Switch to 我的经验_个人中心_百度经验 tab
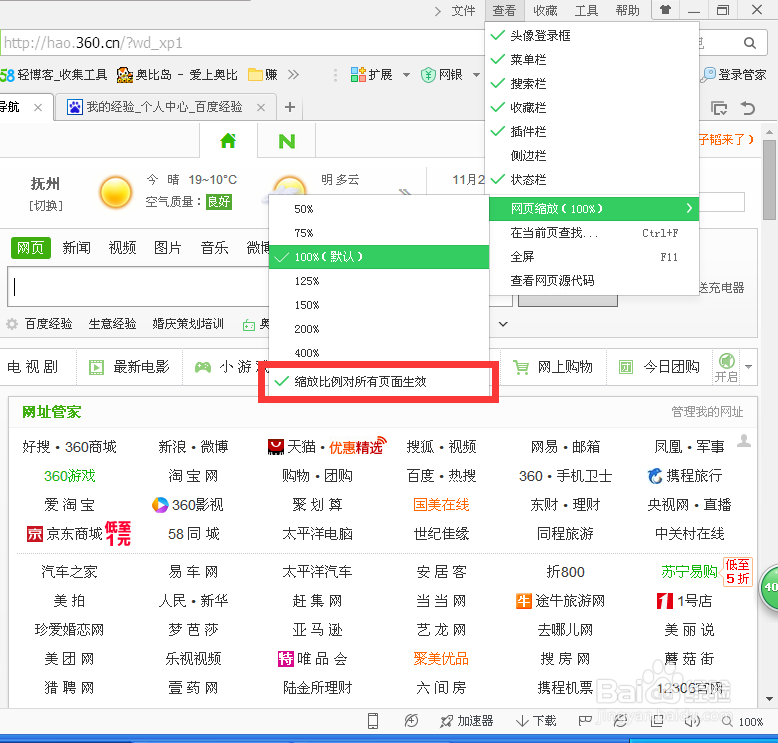The height and width of the screenshot is (743, 778). click(165, 107)
